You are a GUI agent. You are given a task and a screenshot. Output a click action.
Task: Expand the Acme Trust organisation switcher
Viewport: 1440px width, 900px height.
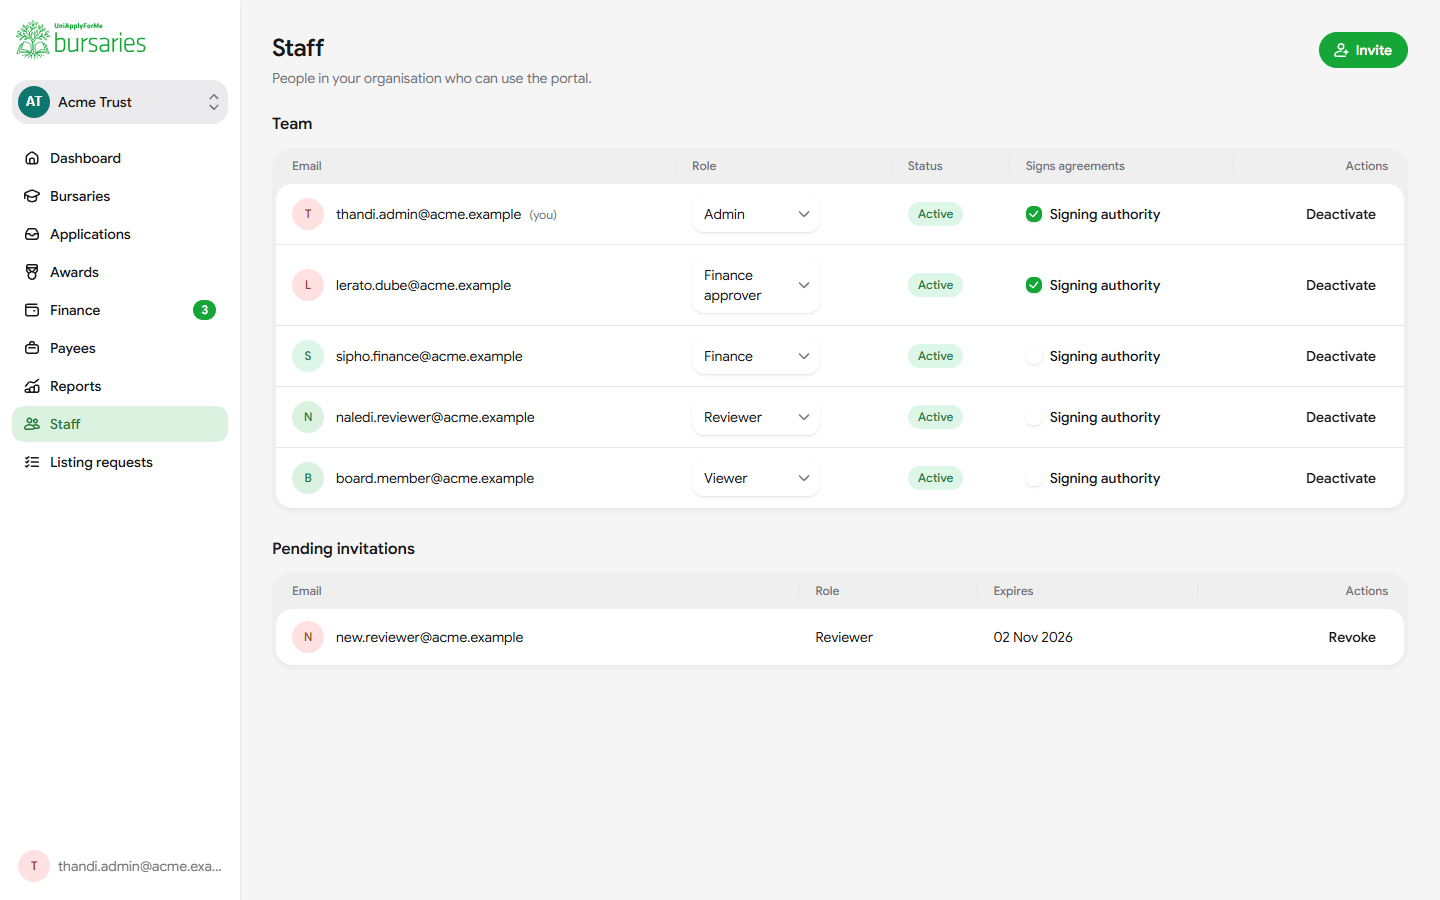(x=120, y=102)
